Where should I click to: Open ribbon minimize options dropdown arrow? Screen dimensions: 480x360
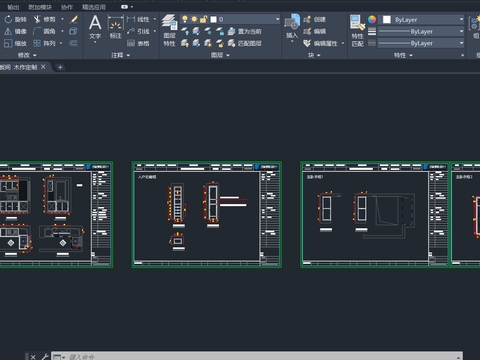[x=132, y=7]
